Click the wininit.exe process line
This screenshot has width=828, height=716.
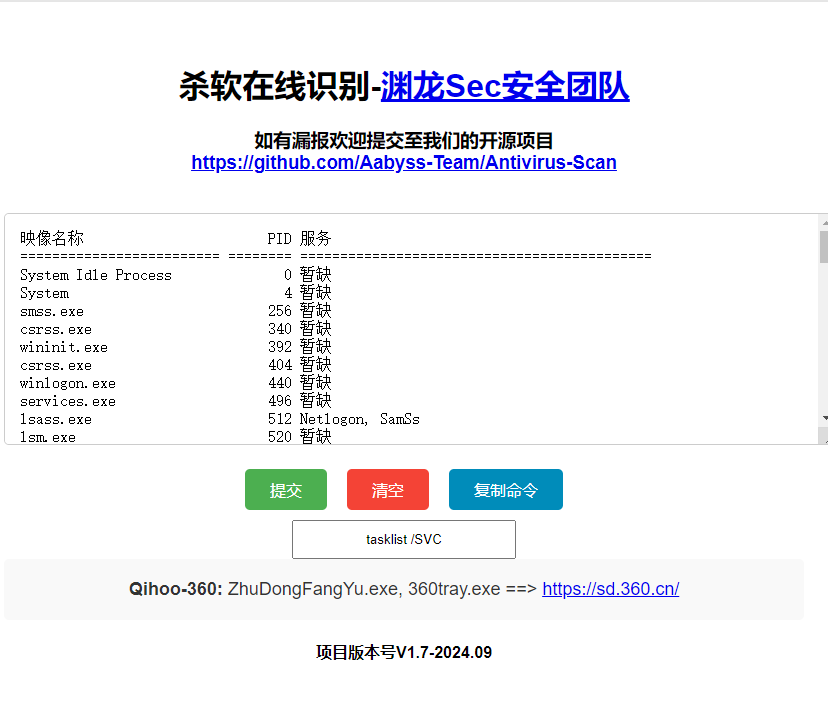pyautogui.click(x=175, y=346)
